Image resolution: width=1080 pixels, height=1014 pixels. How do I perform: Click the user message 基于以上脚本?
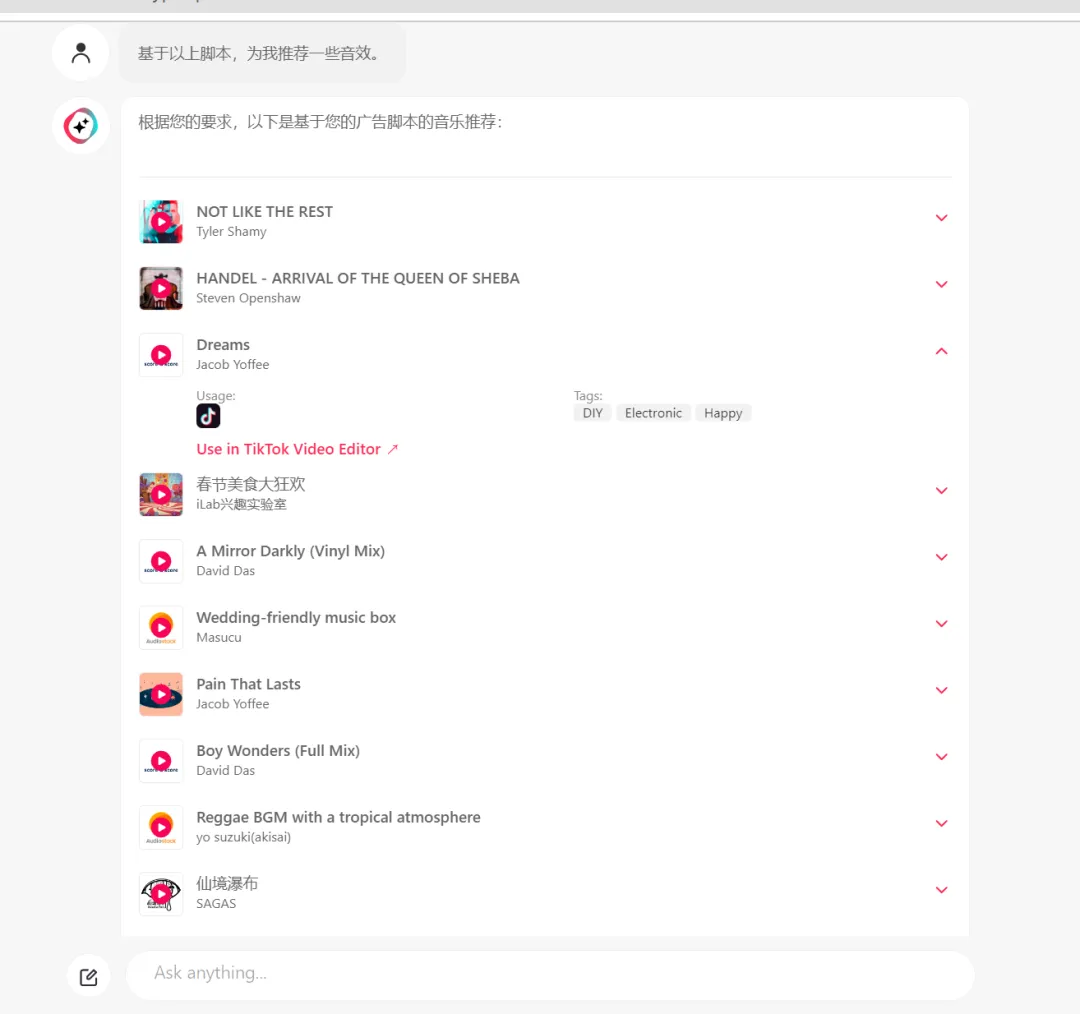259,54
